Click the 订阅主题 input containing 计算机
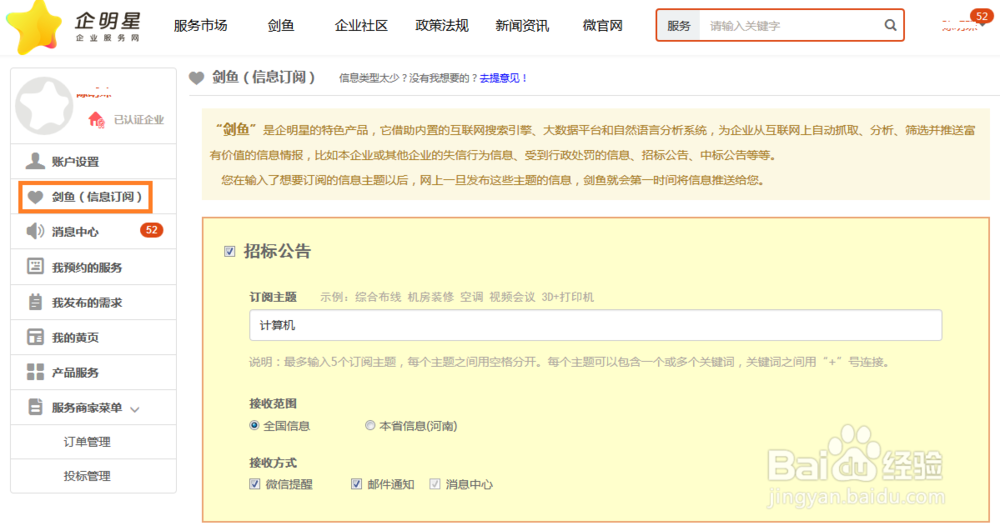1000x531 pixels. coord(596,325)
